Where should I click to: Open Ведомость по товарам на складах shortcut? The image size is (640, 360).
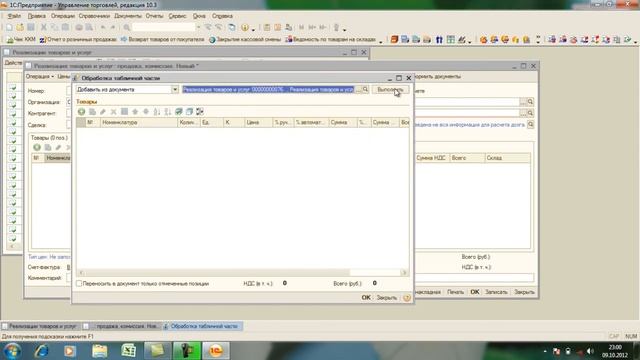pos(331,40)
